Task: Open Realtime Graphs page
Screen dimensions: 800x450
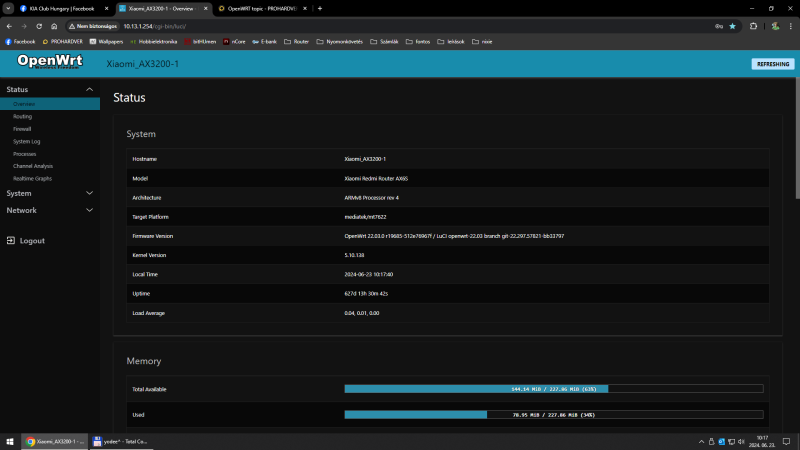Action: pyautogui.click(x=32, y=179)
